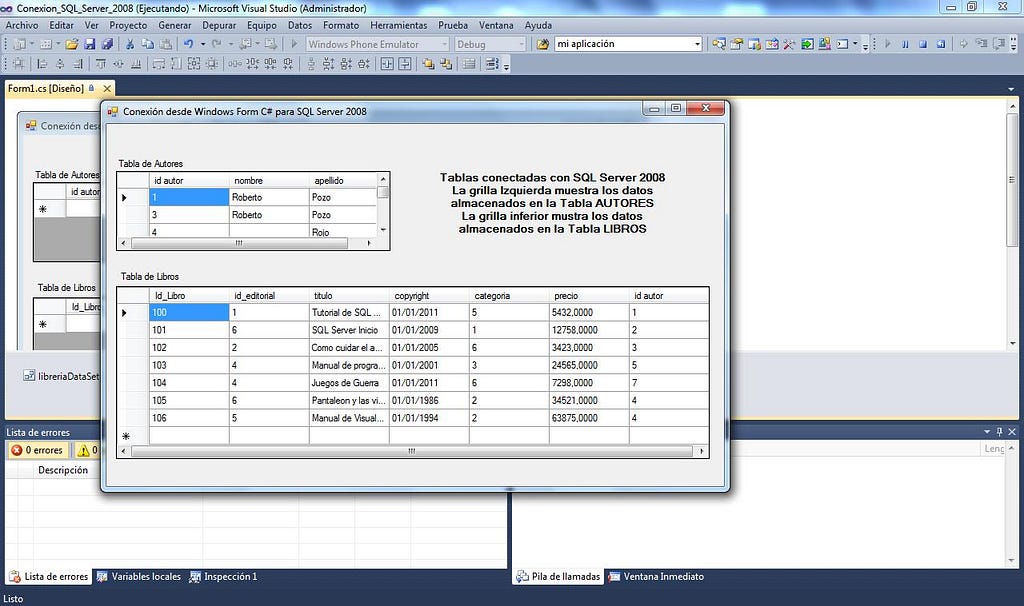Select the Pila de llamadas tab
1024x606 pixels.
(x=558, y=577)
